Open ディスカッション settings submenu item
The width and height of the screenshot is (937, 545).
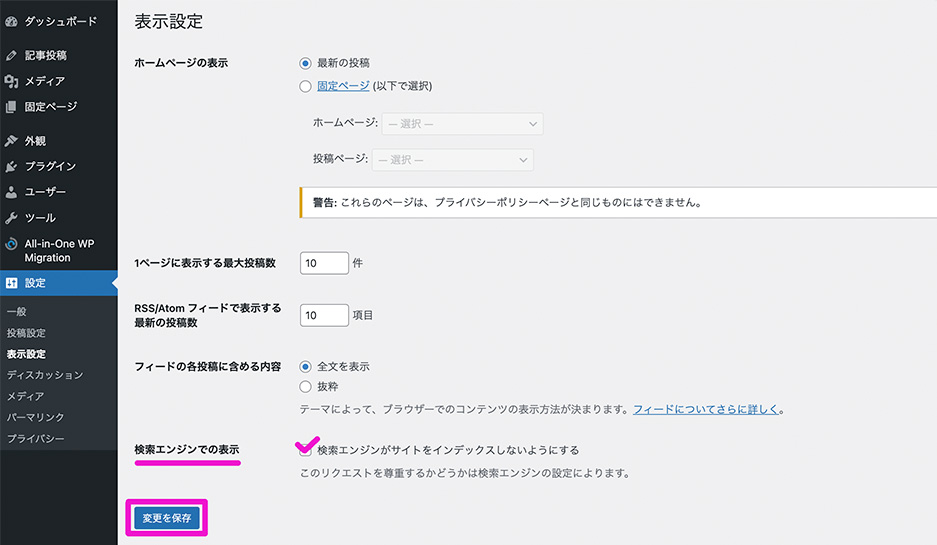(x=44, y=375)
